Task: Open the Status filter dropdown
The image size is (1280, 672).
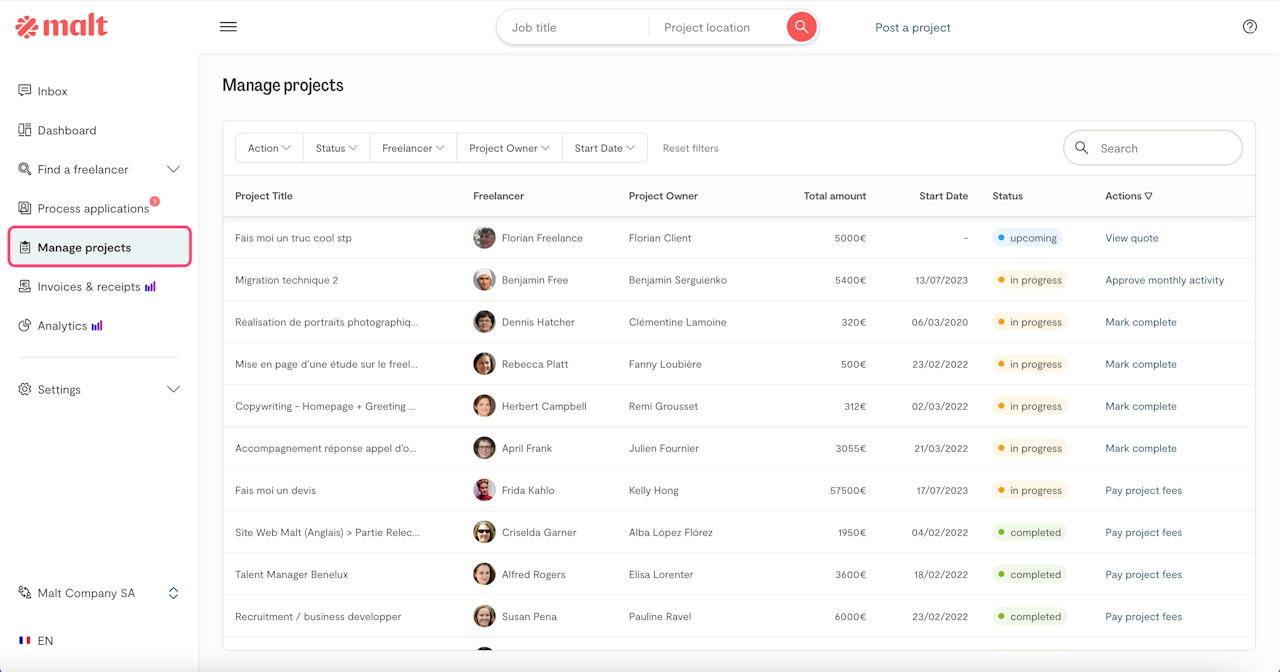Action: click(336, 148)
